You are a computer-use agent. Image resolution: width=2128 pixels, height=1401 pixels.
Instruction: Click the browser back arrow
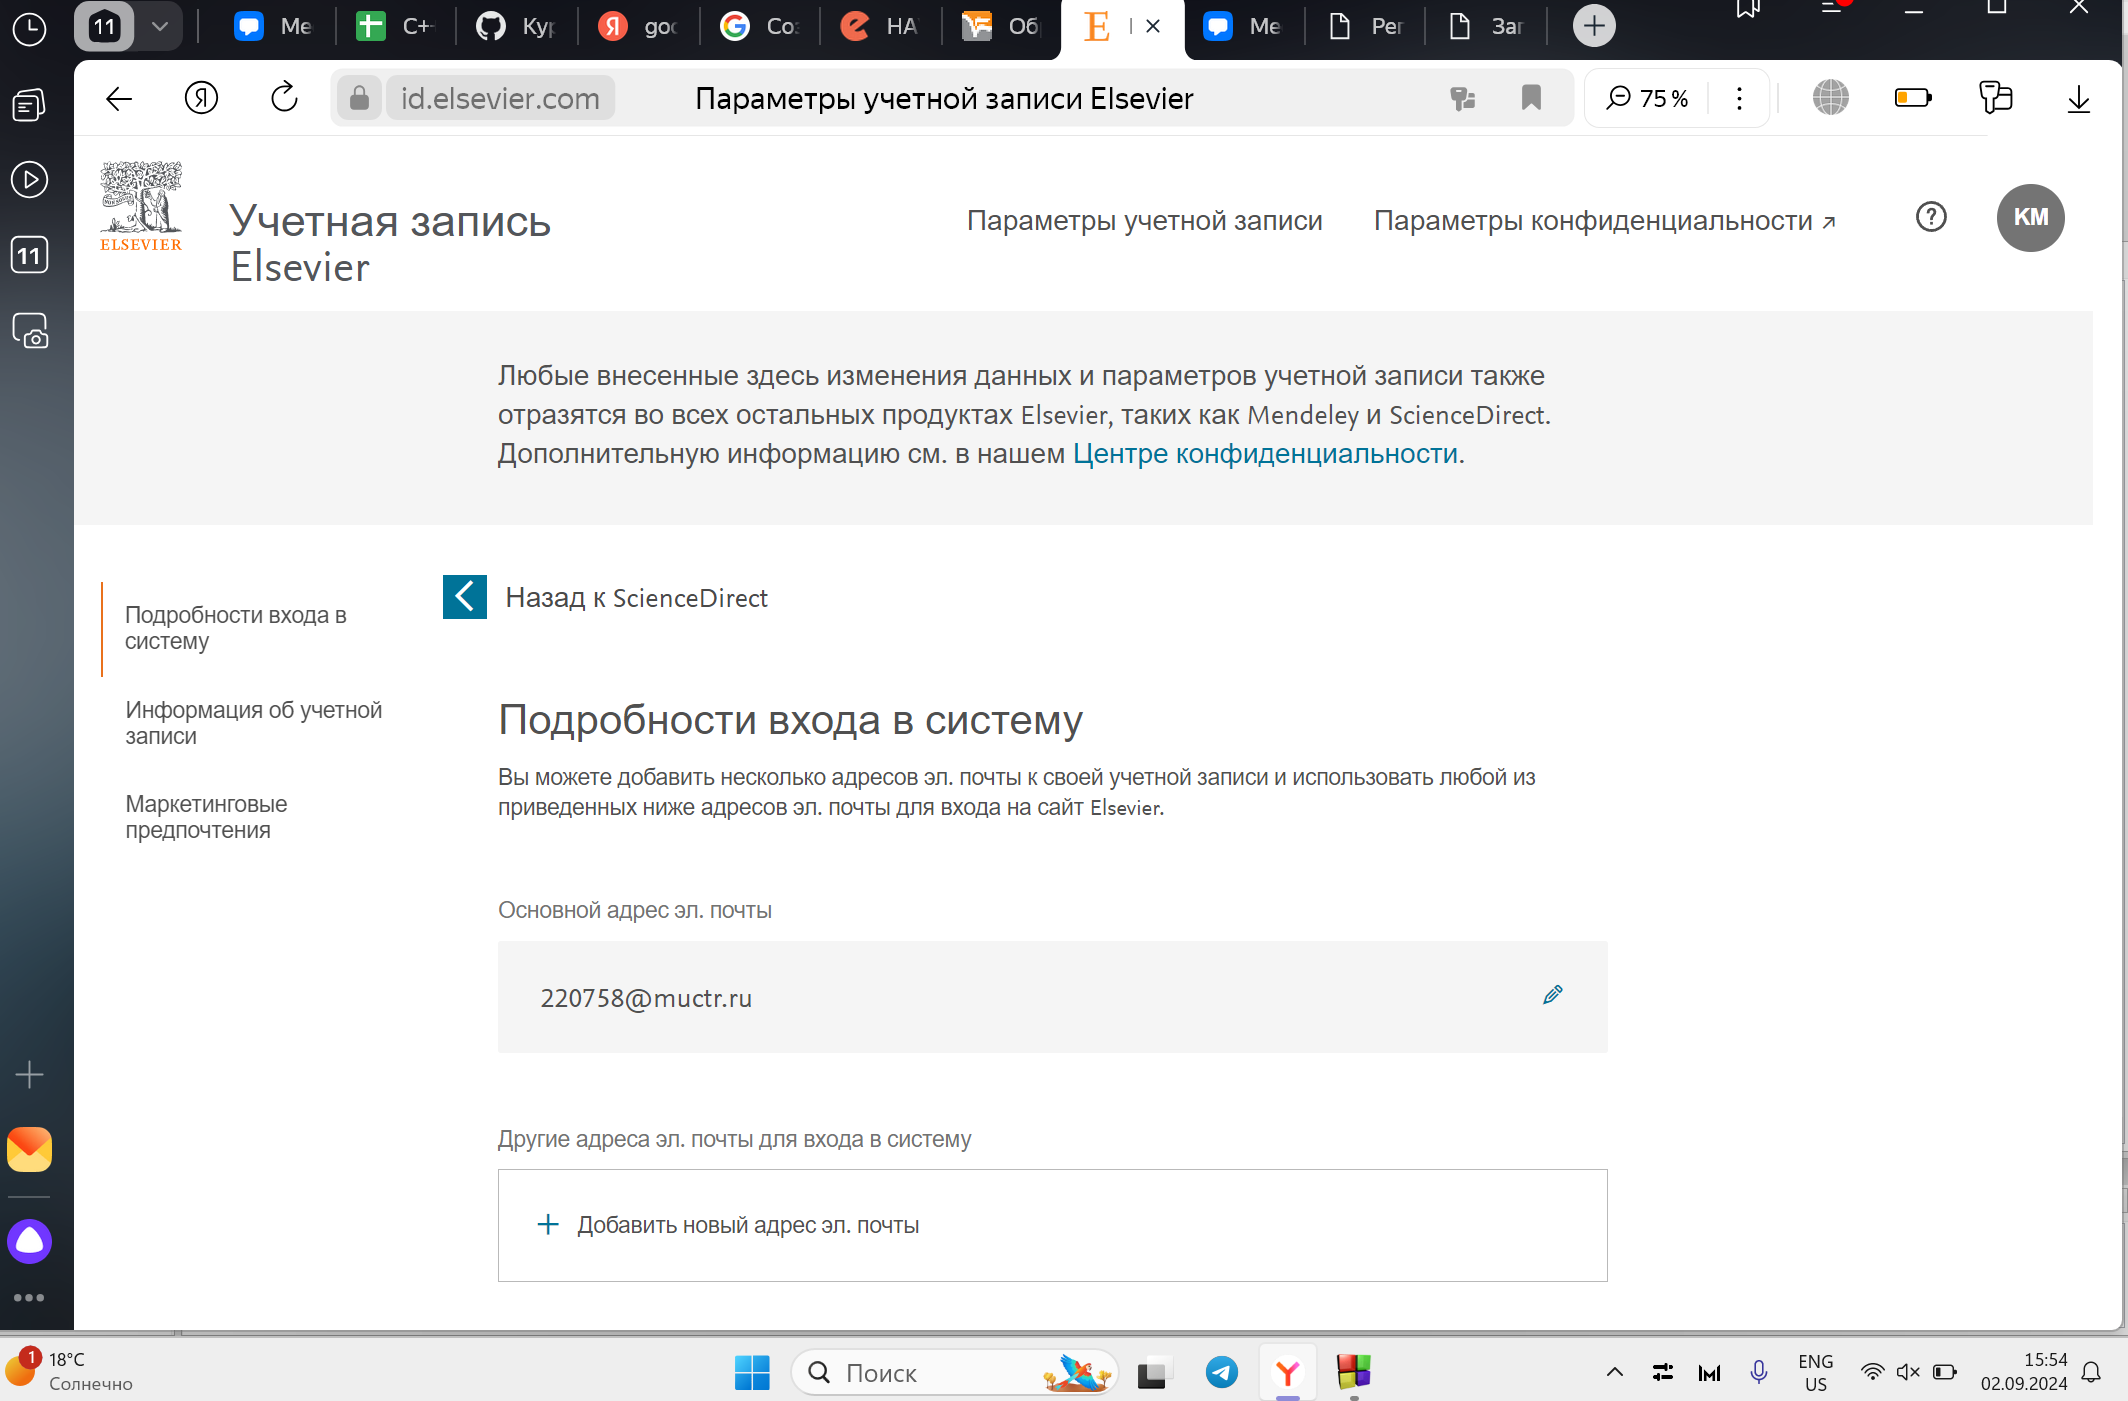coord(119,98)
